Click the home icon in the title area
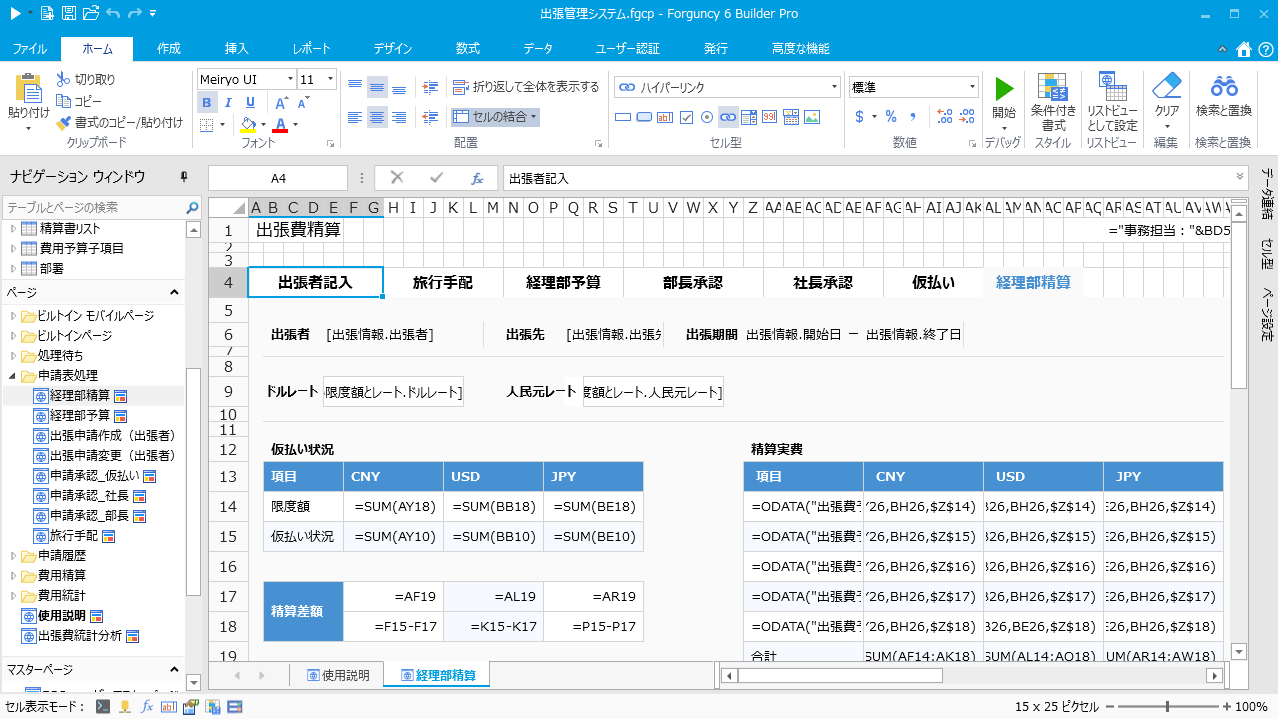 pyautogui.click(x=1243, y=48)
